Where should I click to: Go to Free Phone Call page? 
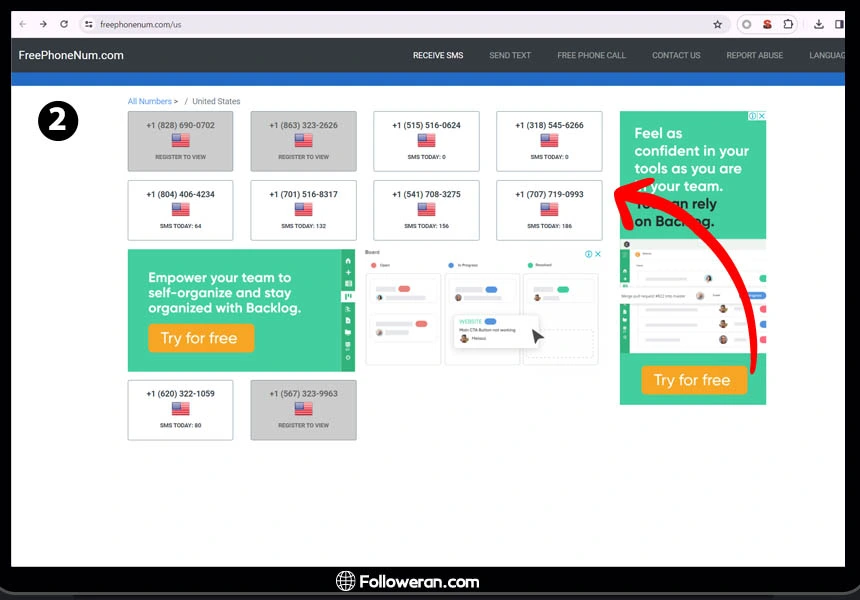pos(591,55)
